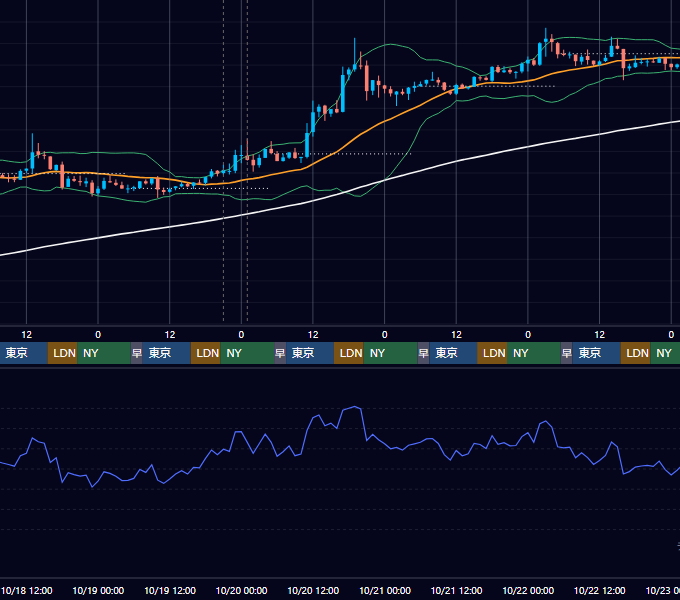Screen dimensions: 680x600
Task: Click the 10/18 12:00 date label
Action: (x=27, y=590)
